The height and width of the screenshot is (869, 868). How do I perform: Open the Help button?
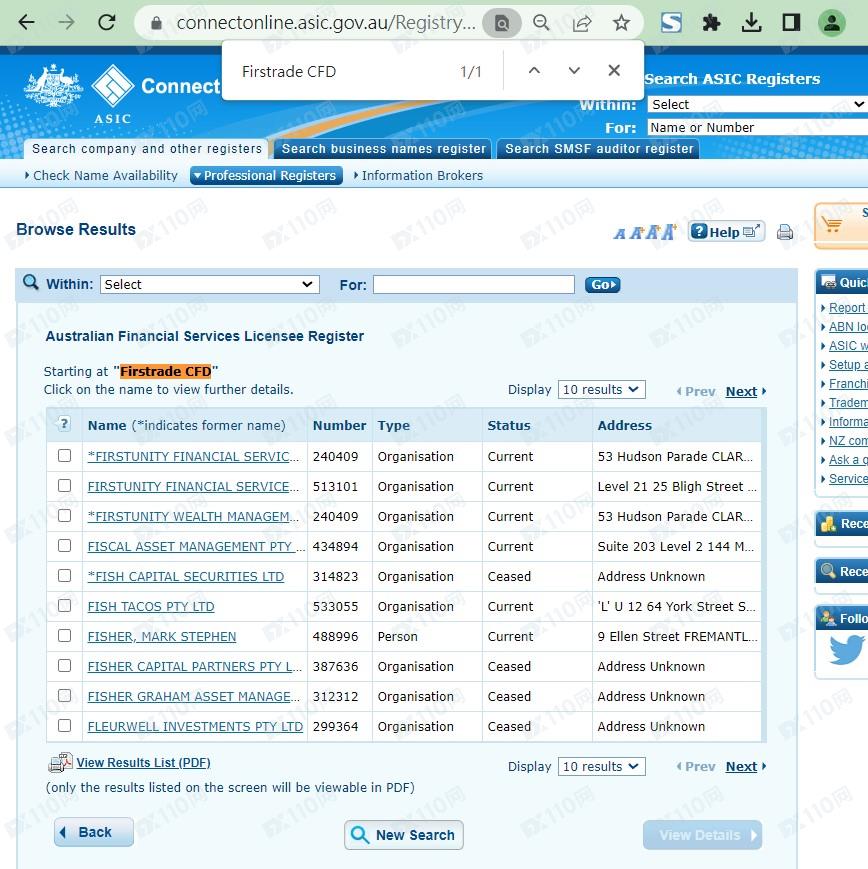tap(727, 232)
